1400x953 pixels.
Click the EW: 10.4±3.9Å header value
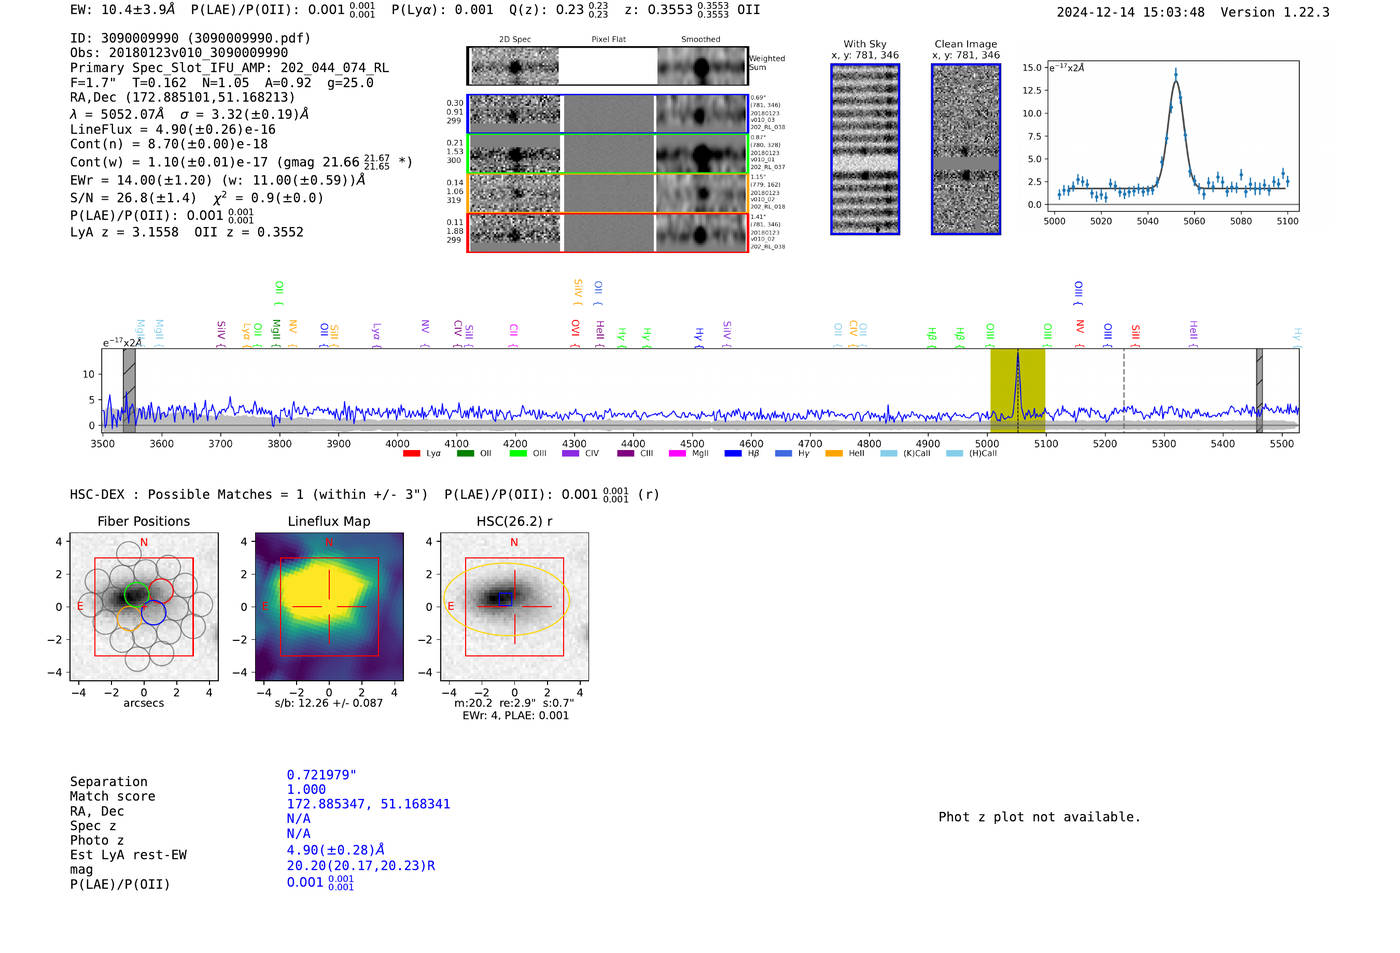(123, 9)
